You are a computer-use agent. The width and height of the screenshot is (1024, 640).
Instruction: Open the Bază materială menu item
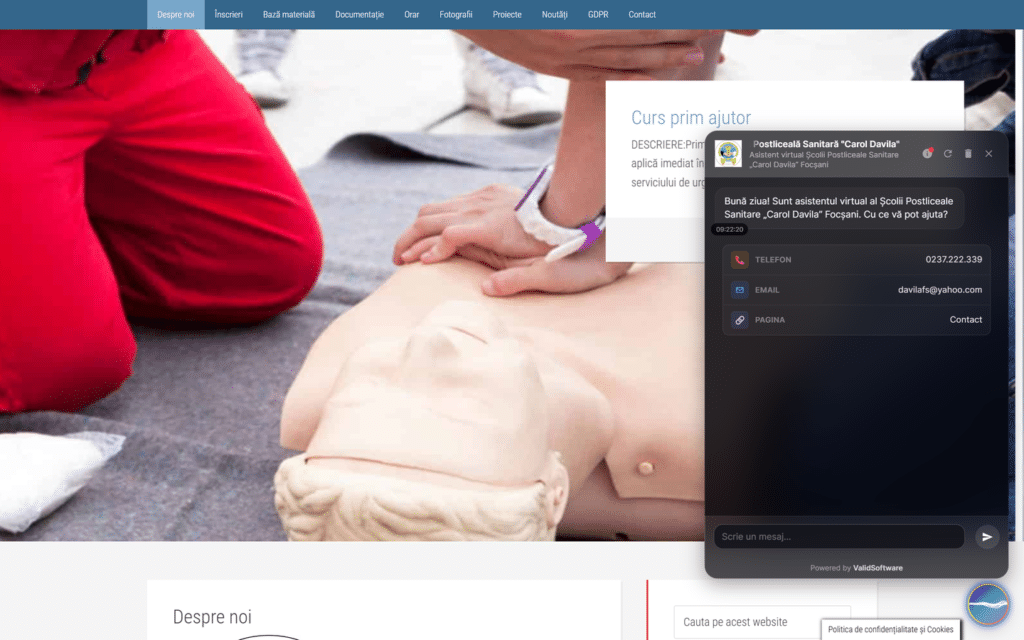point(289,14)
